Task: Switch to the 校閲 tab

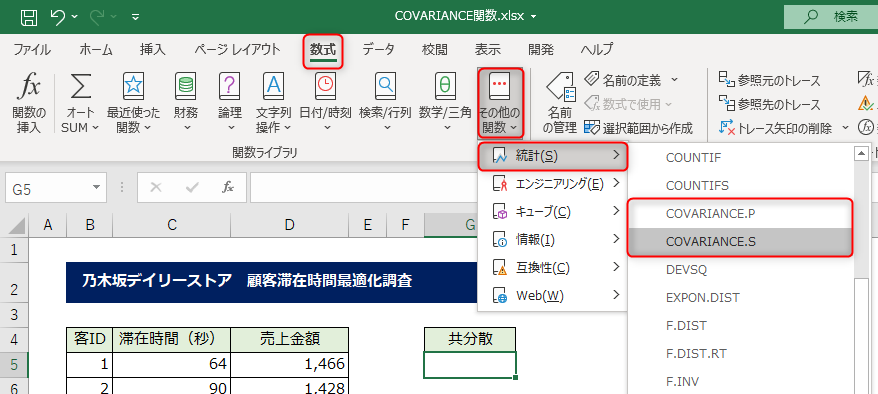Action: pos(435,49)
